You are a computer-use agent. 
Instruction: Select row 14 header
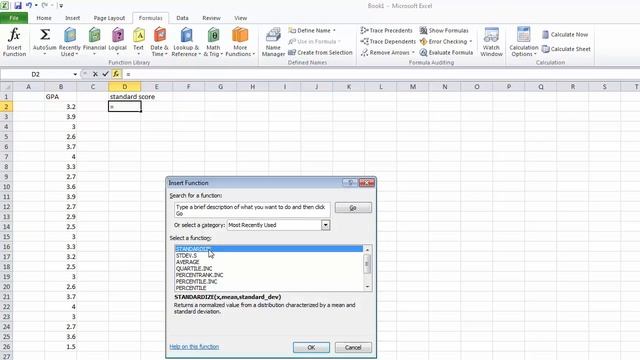(x=7, y=227)
